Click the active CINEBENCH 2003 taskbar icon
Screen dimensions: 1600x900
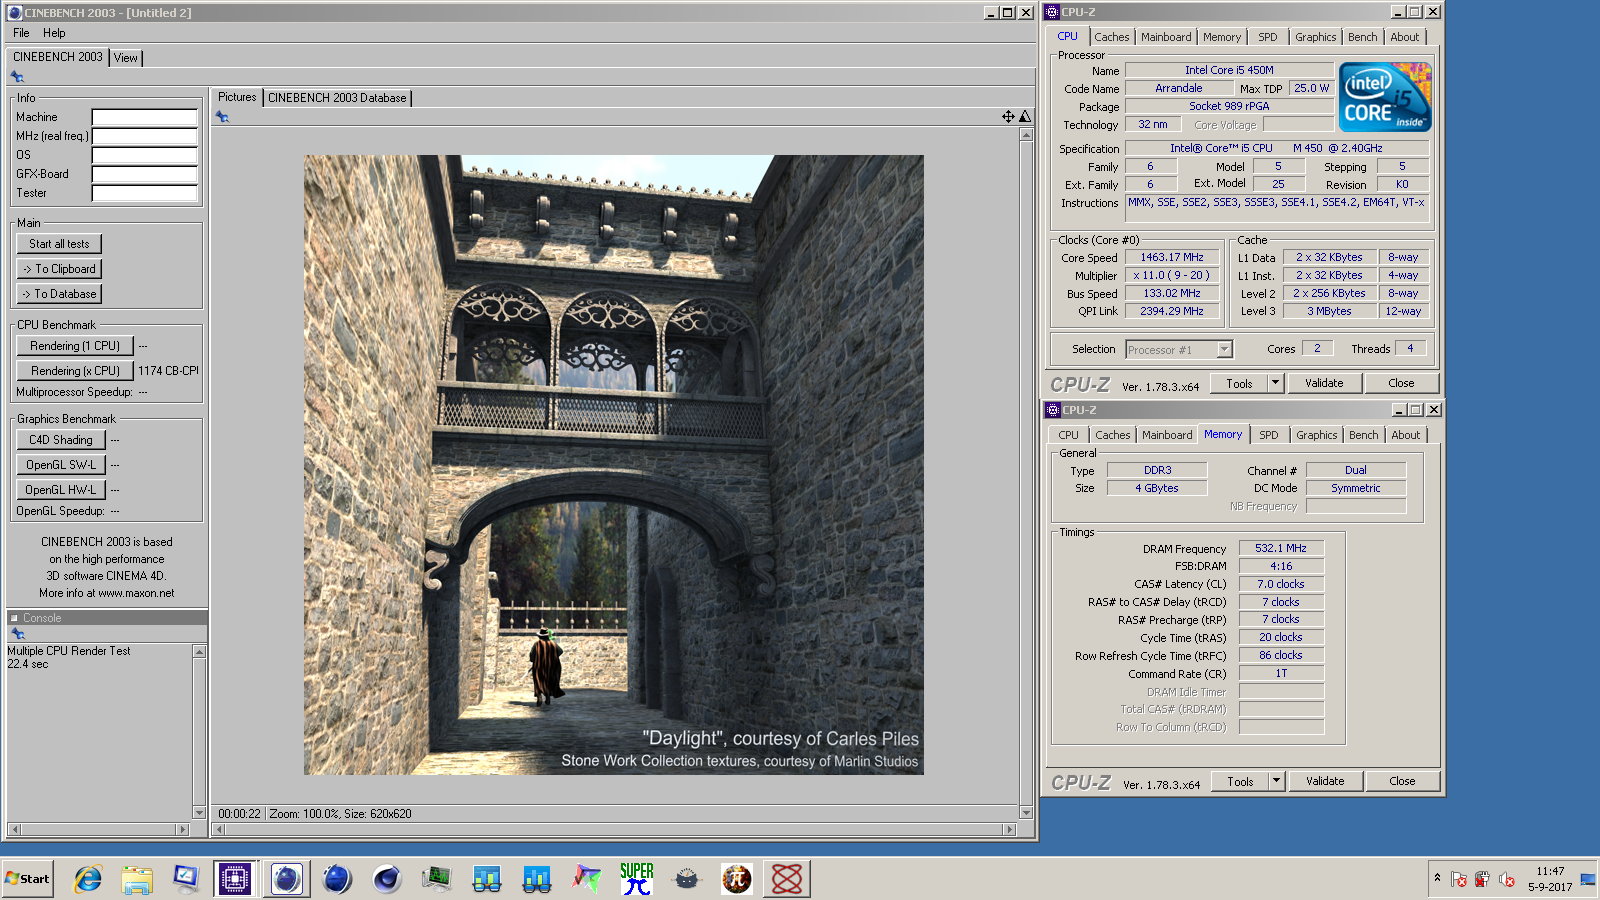coord(287,879)
